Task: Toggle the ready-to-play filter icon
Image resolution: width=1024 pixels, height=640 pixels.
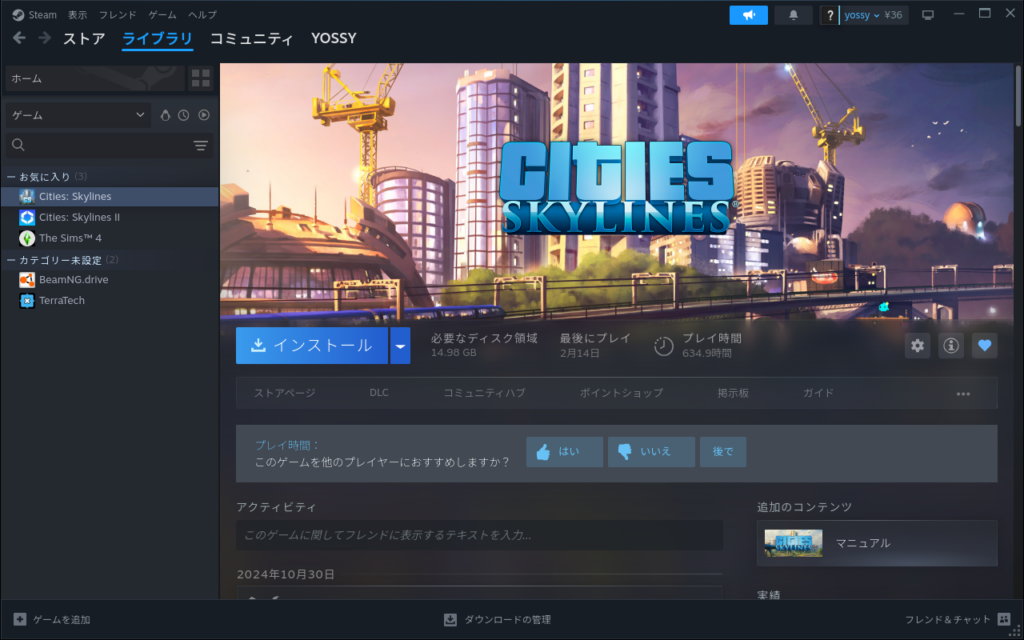Action: pos(204,115)
